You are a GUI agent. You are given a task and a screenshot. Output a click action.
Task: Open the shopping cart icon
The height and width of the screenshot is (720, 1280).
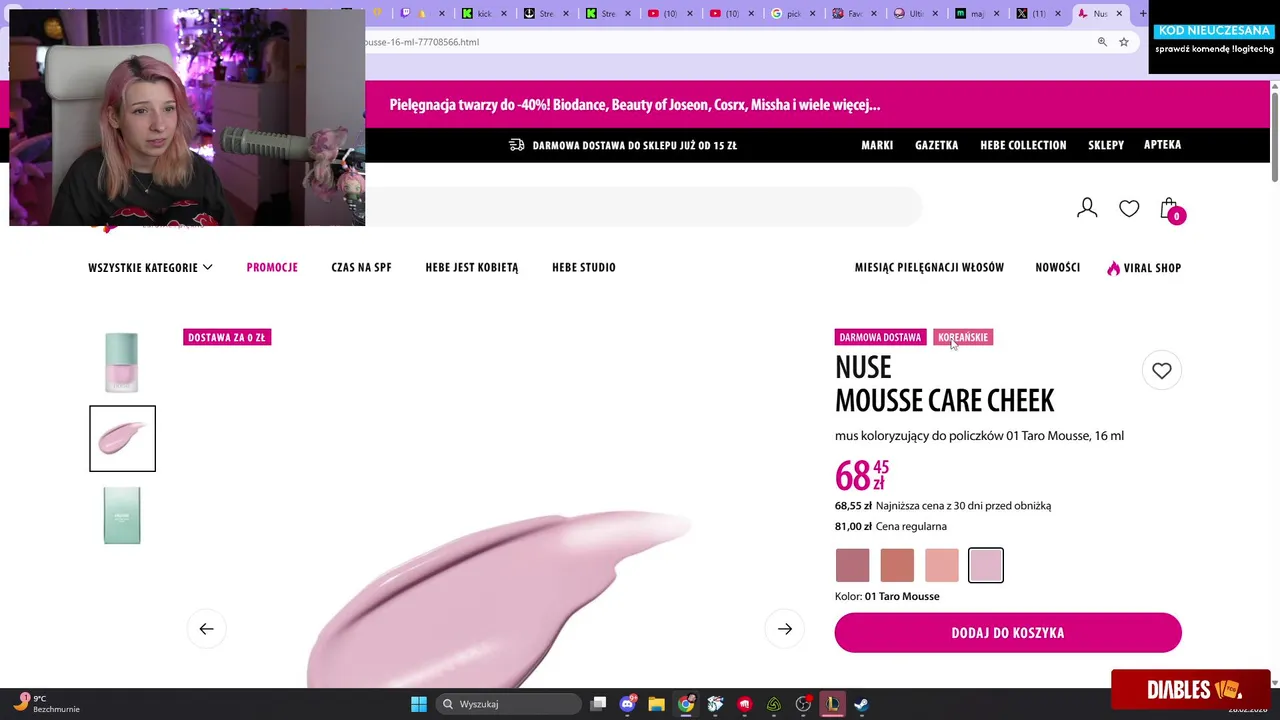(1169, 208)
